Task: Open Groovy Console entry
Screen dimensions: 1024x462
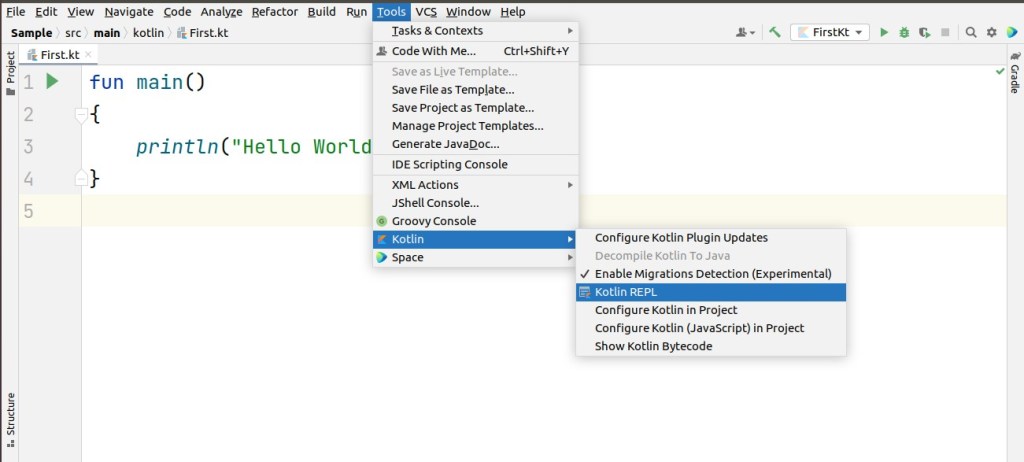Action: pyautogui.click(x=475, y=221)
